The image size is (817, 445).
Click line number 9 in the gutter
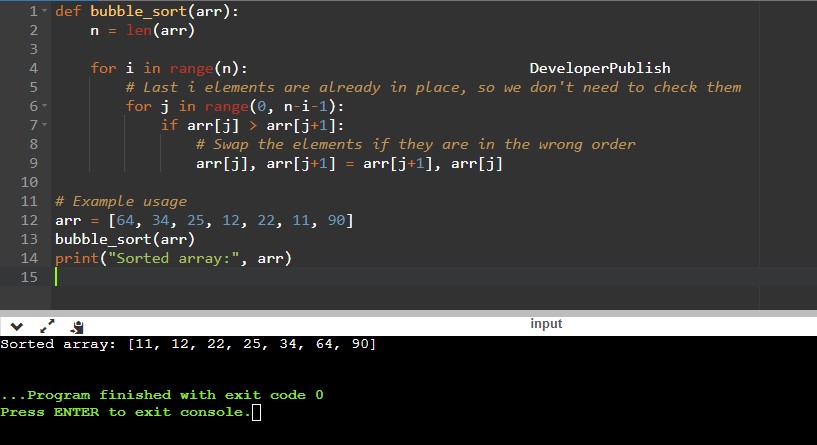pos(33,164)
